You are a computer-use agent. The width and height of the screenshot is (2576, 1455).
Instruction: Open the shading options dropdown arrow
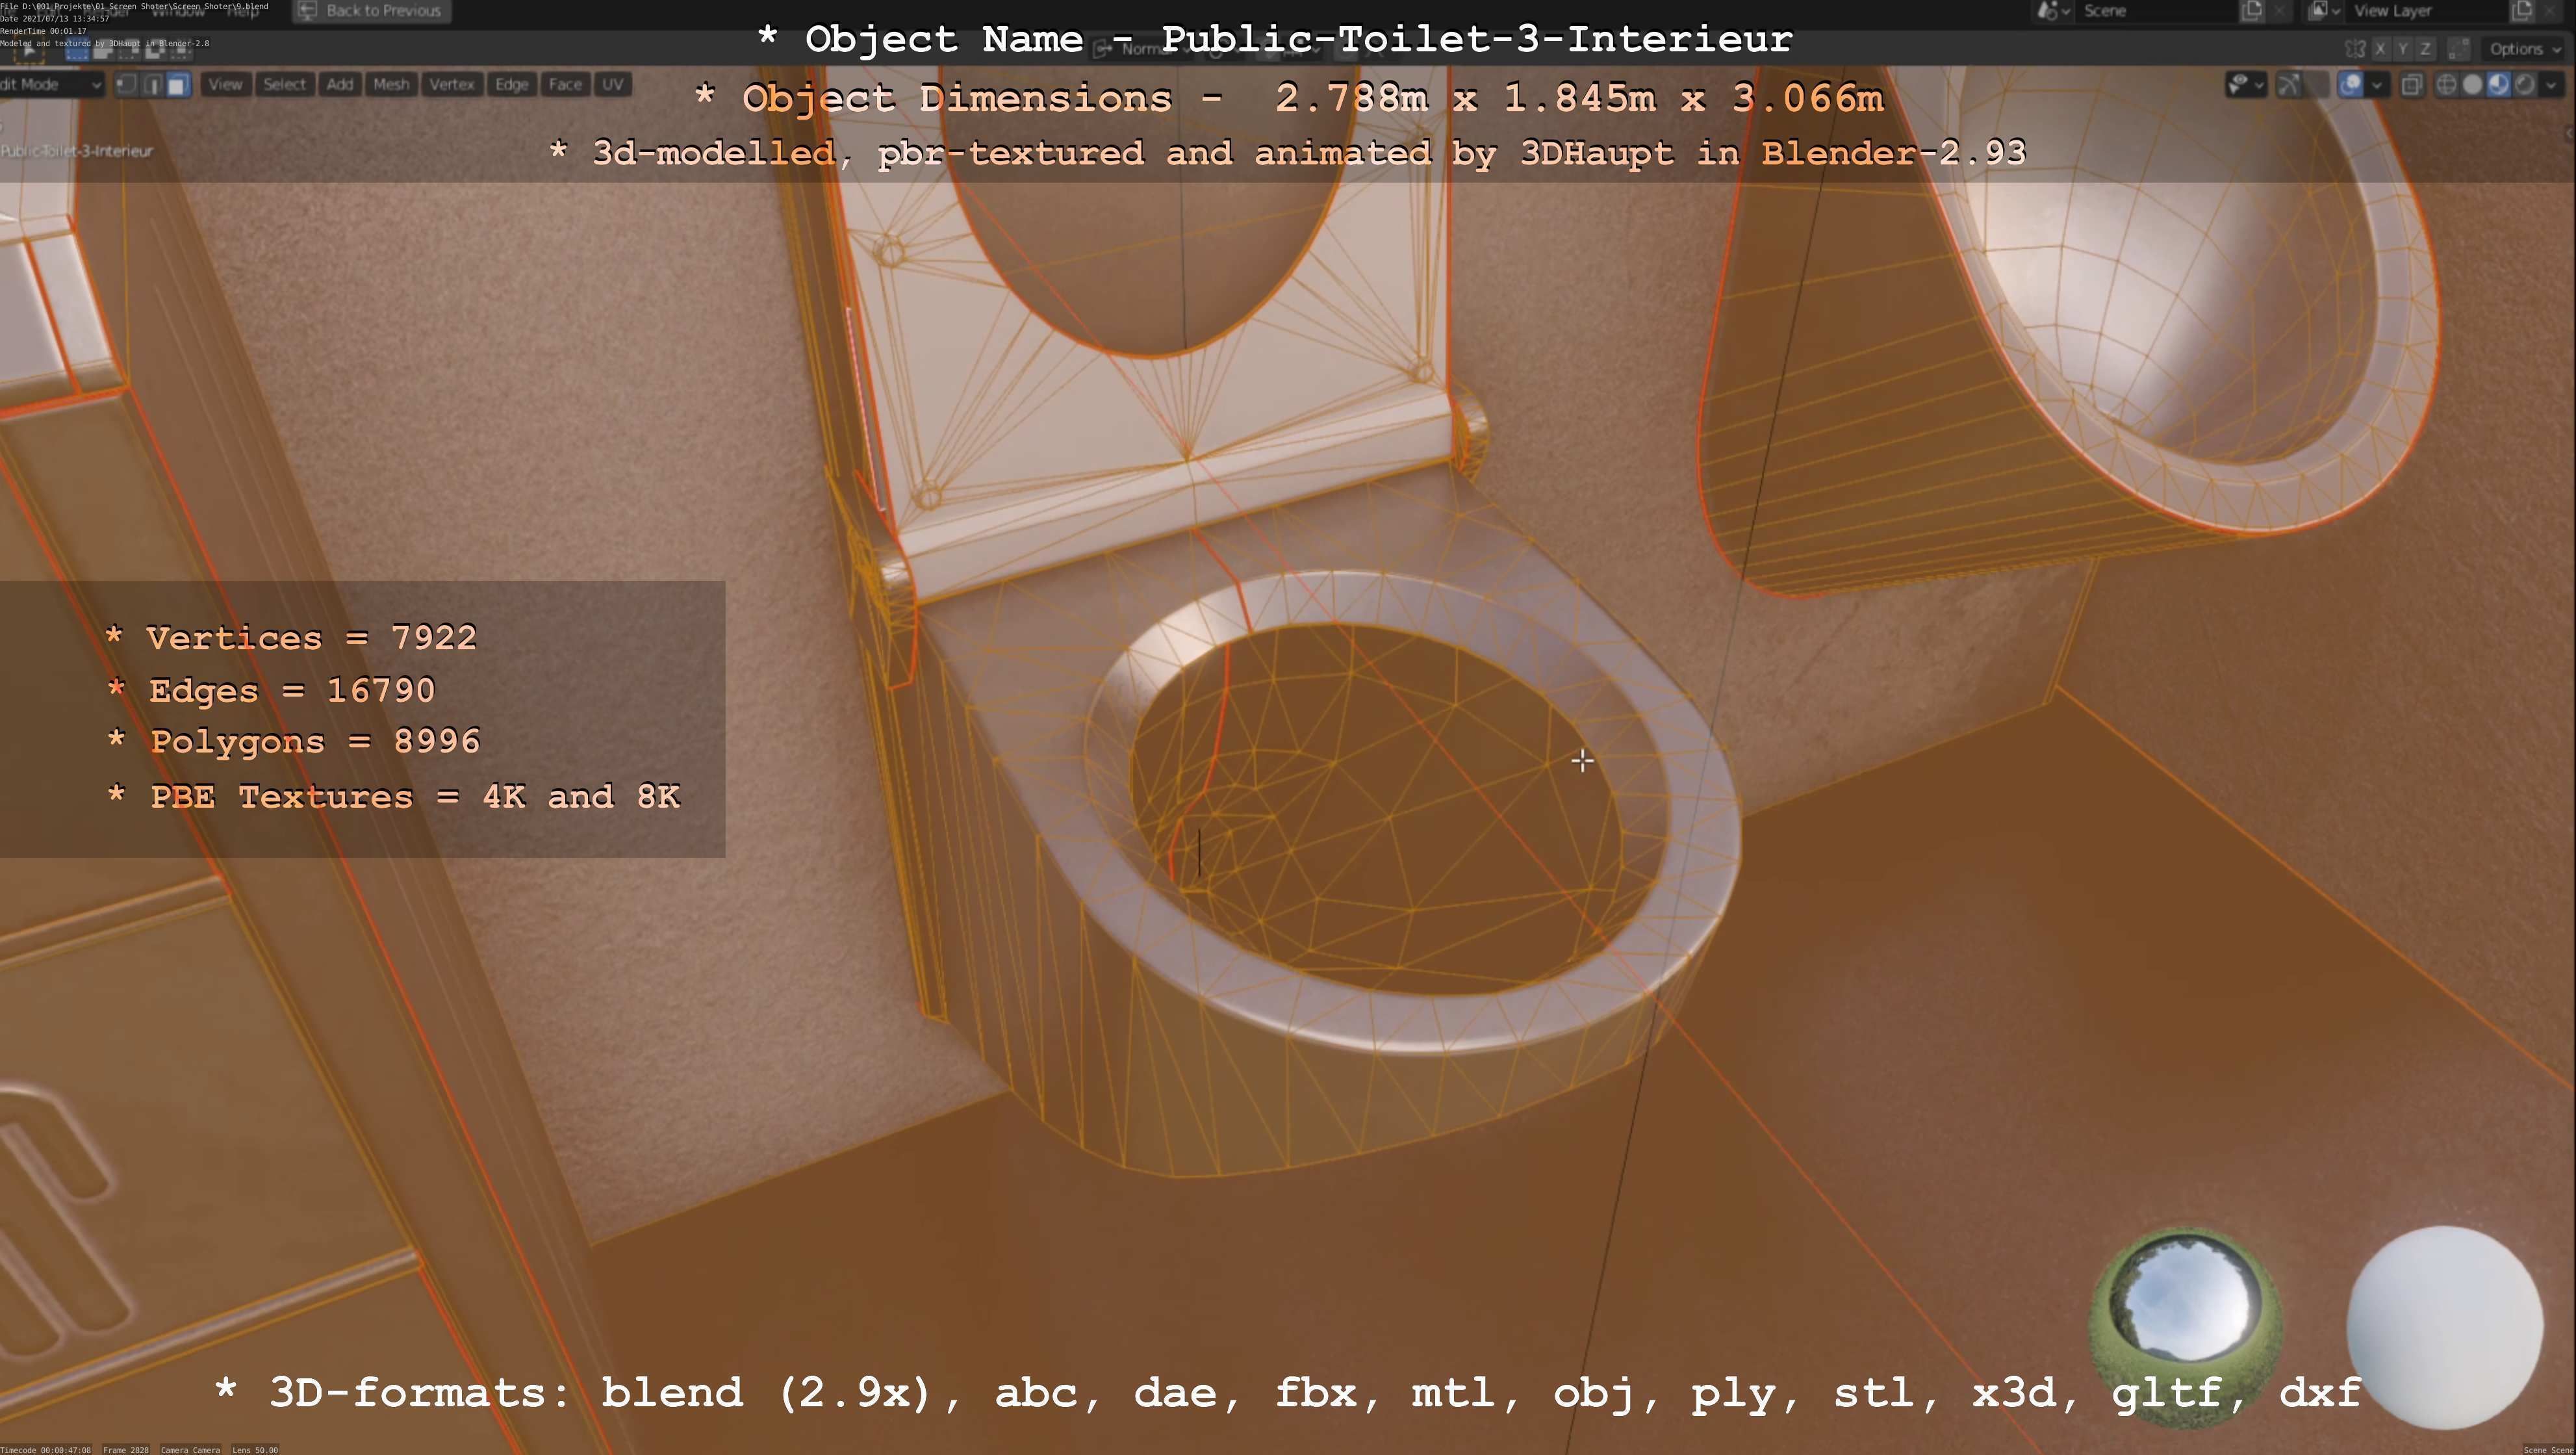(2551, 85)
